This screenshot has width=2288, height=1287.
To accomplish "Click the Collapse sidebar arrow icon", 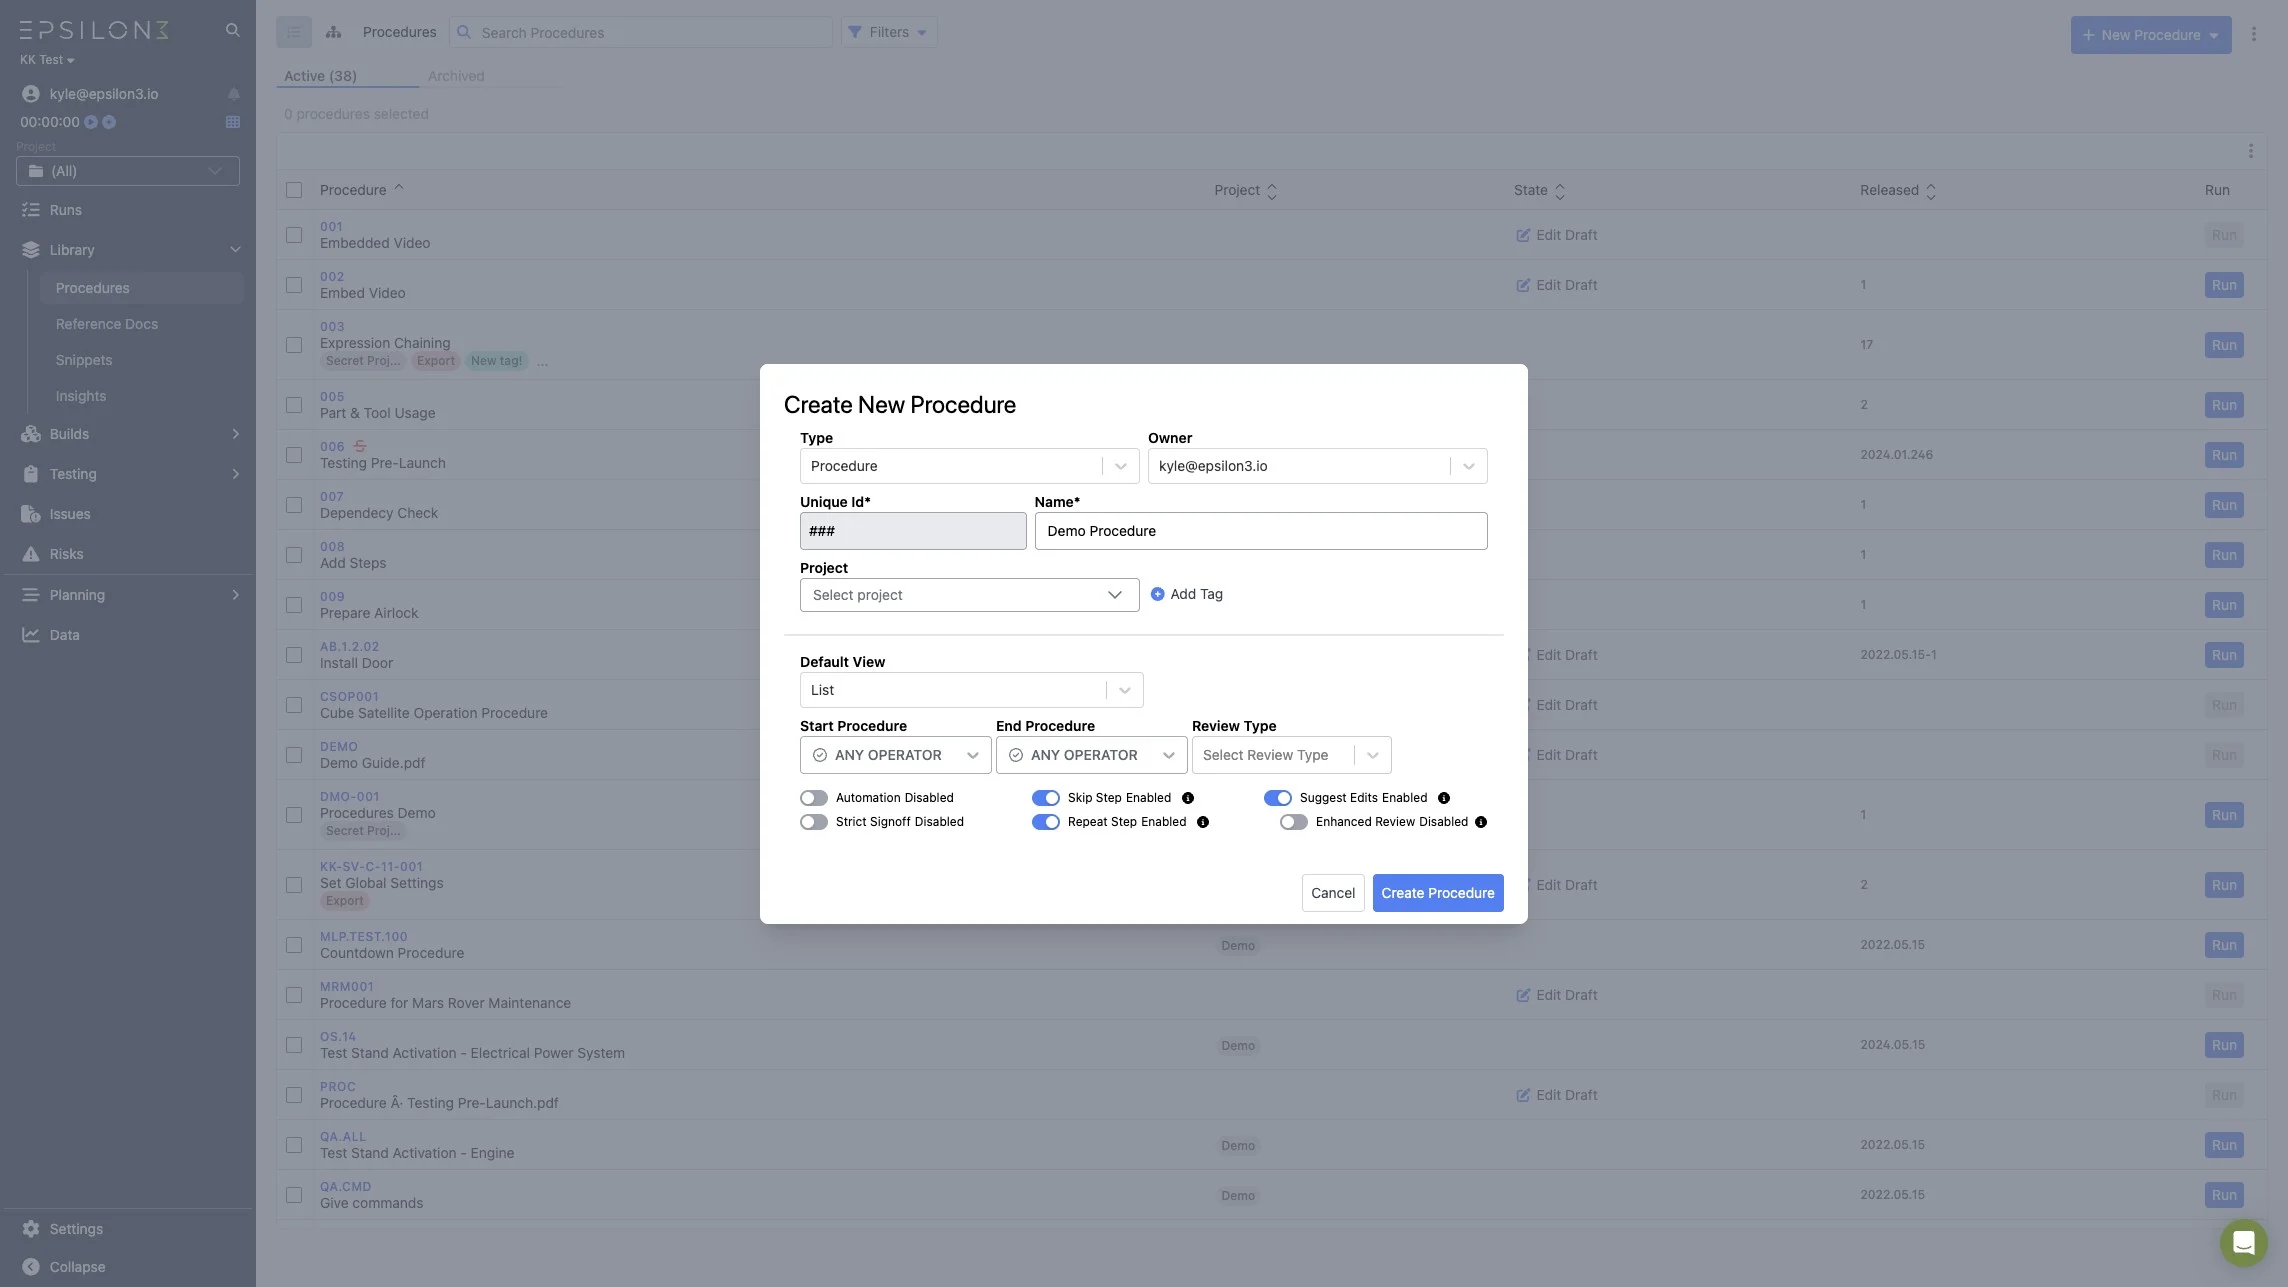I will 31,1267.
